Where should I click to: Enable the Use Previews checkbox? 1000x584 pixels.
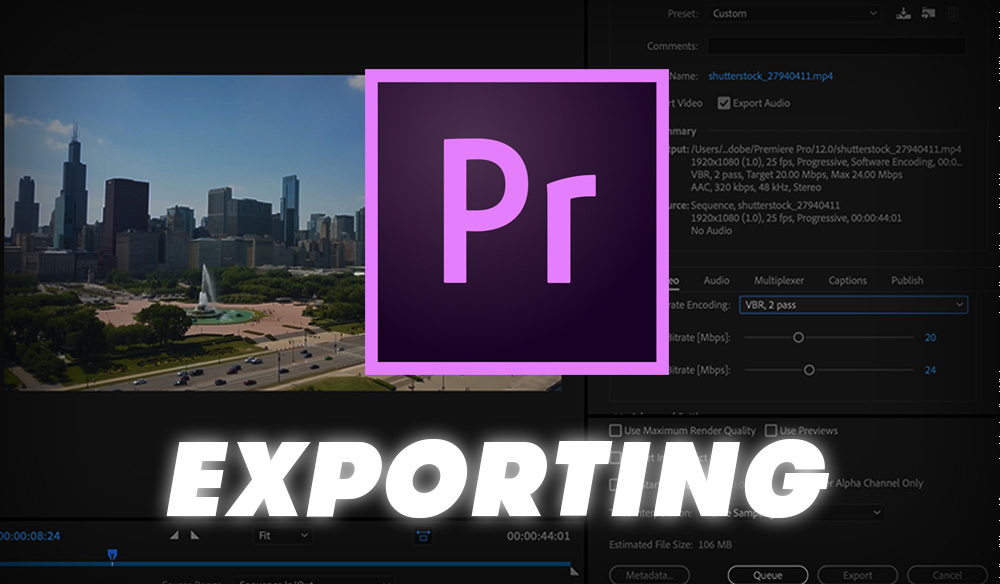[x=770, y=431]
